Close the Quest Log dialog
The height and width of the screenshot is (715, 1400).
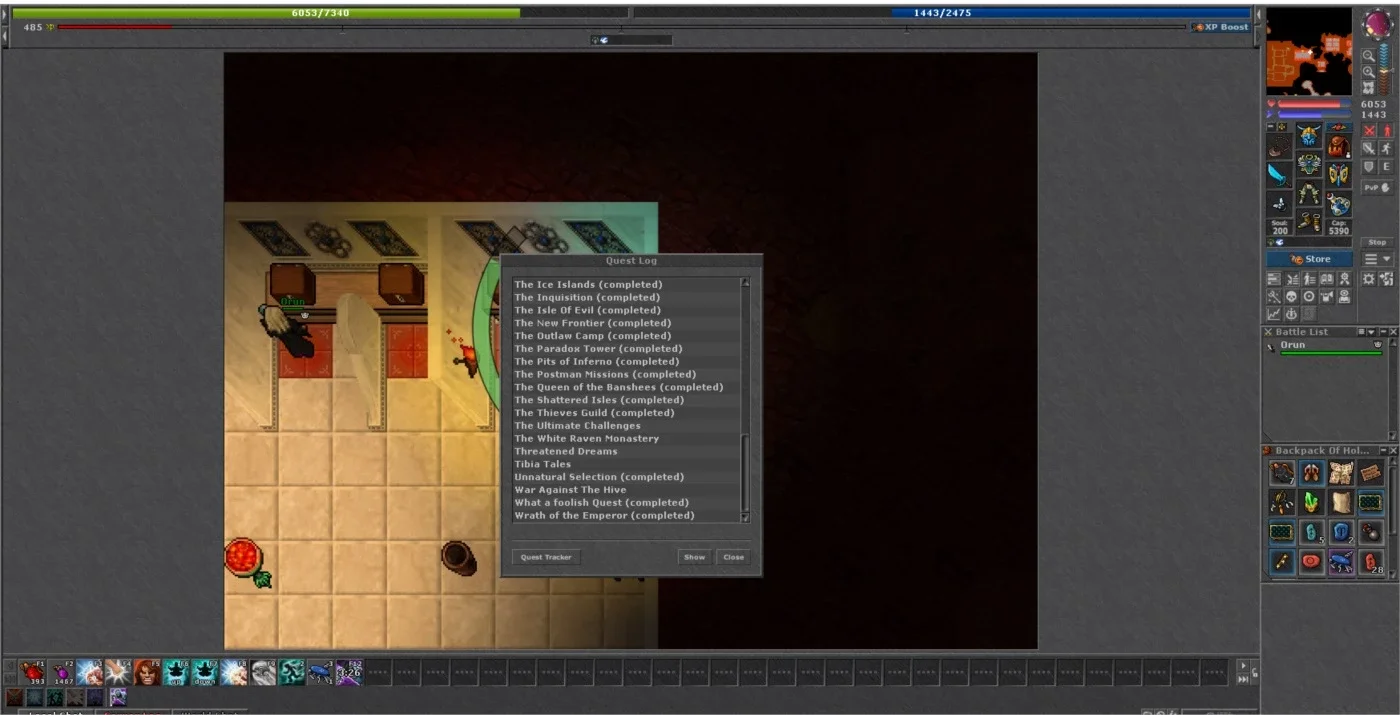pyautogui.click(x=734, y=557)
